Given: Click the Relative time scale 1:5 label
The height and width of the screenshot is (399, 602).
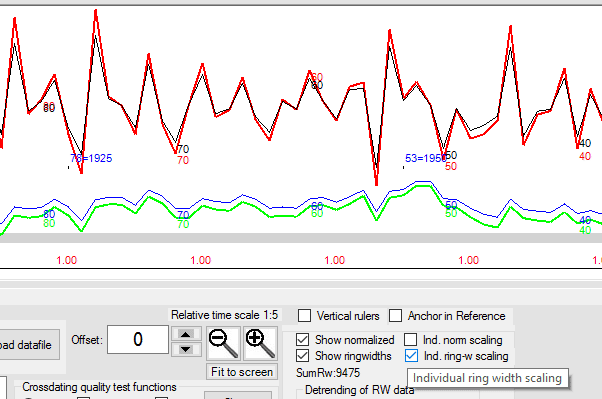Looking at the screenshot, I should (x=225, y=315).
